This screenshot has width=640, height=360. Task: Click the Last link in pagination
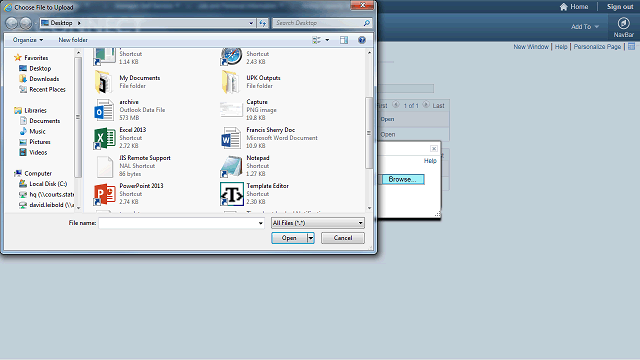tap(438, 106)
